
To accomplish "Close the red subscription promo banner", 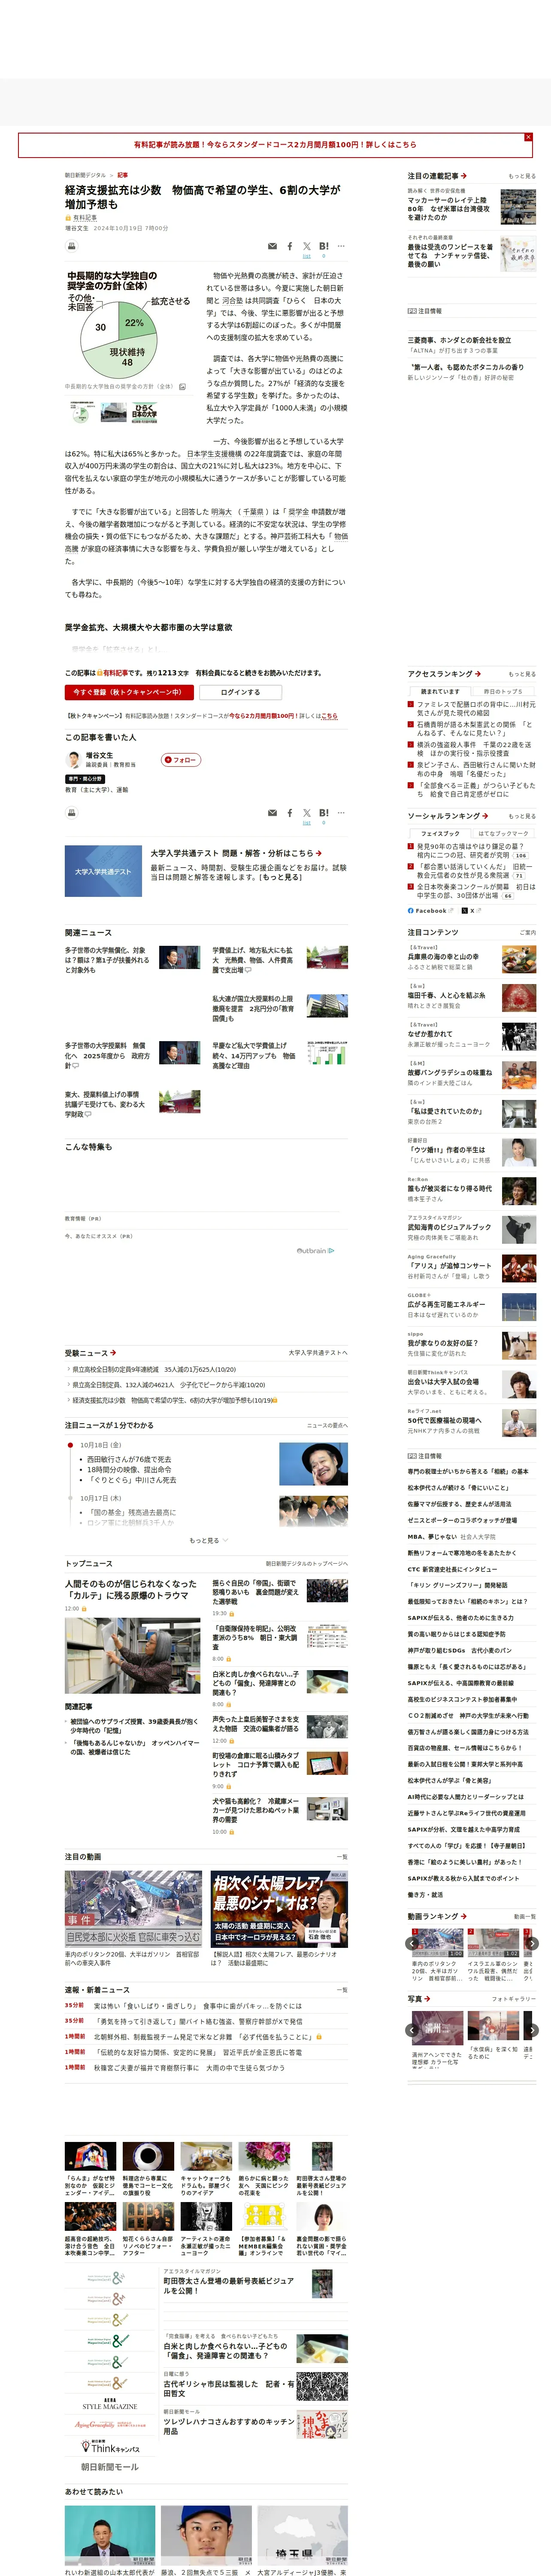I will coord(528,137).
